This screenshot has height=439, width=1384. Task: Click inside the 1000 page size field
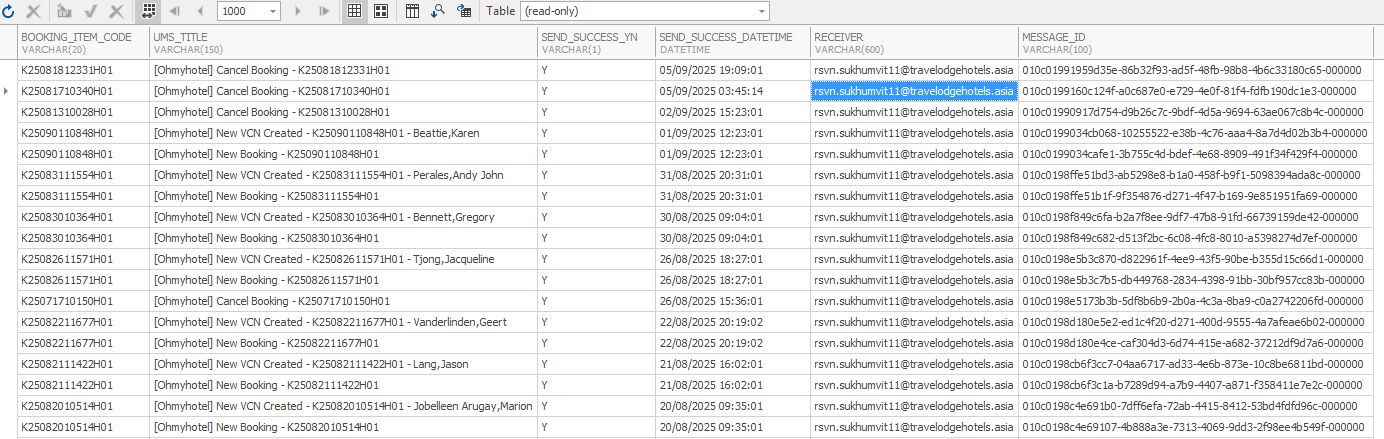pos(241,11)
